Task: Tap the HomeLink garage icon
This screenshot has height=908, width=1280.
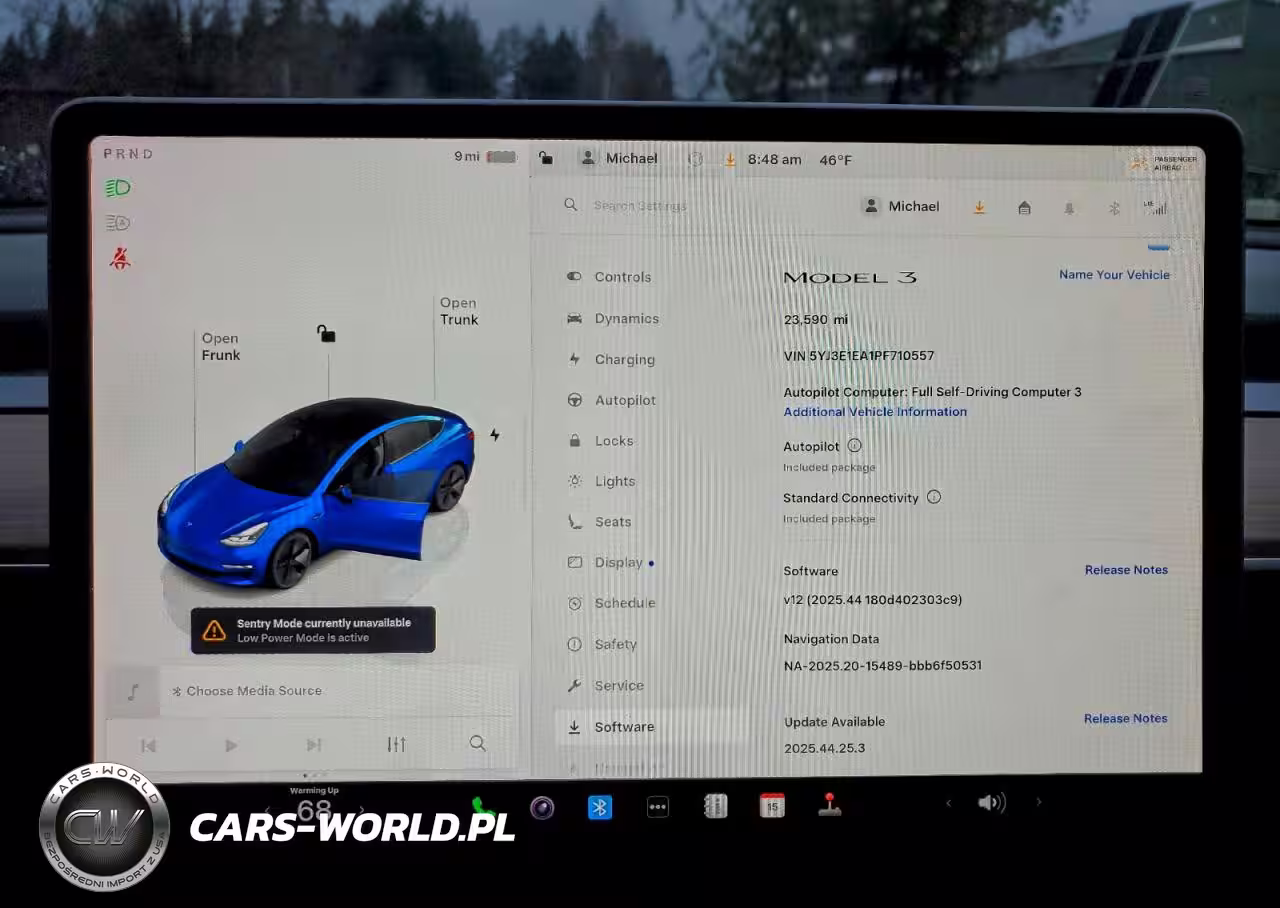Action: coord(1024,207)
